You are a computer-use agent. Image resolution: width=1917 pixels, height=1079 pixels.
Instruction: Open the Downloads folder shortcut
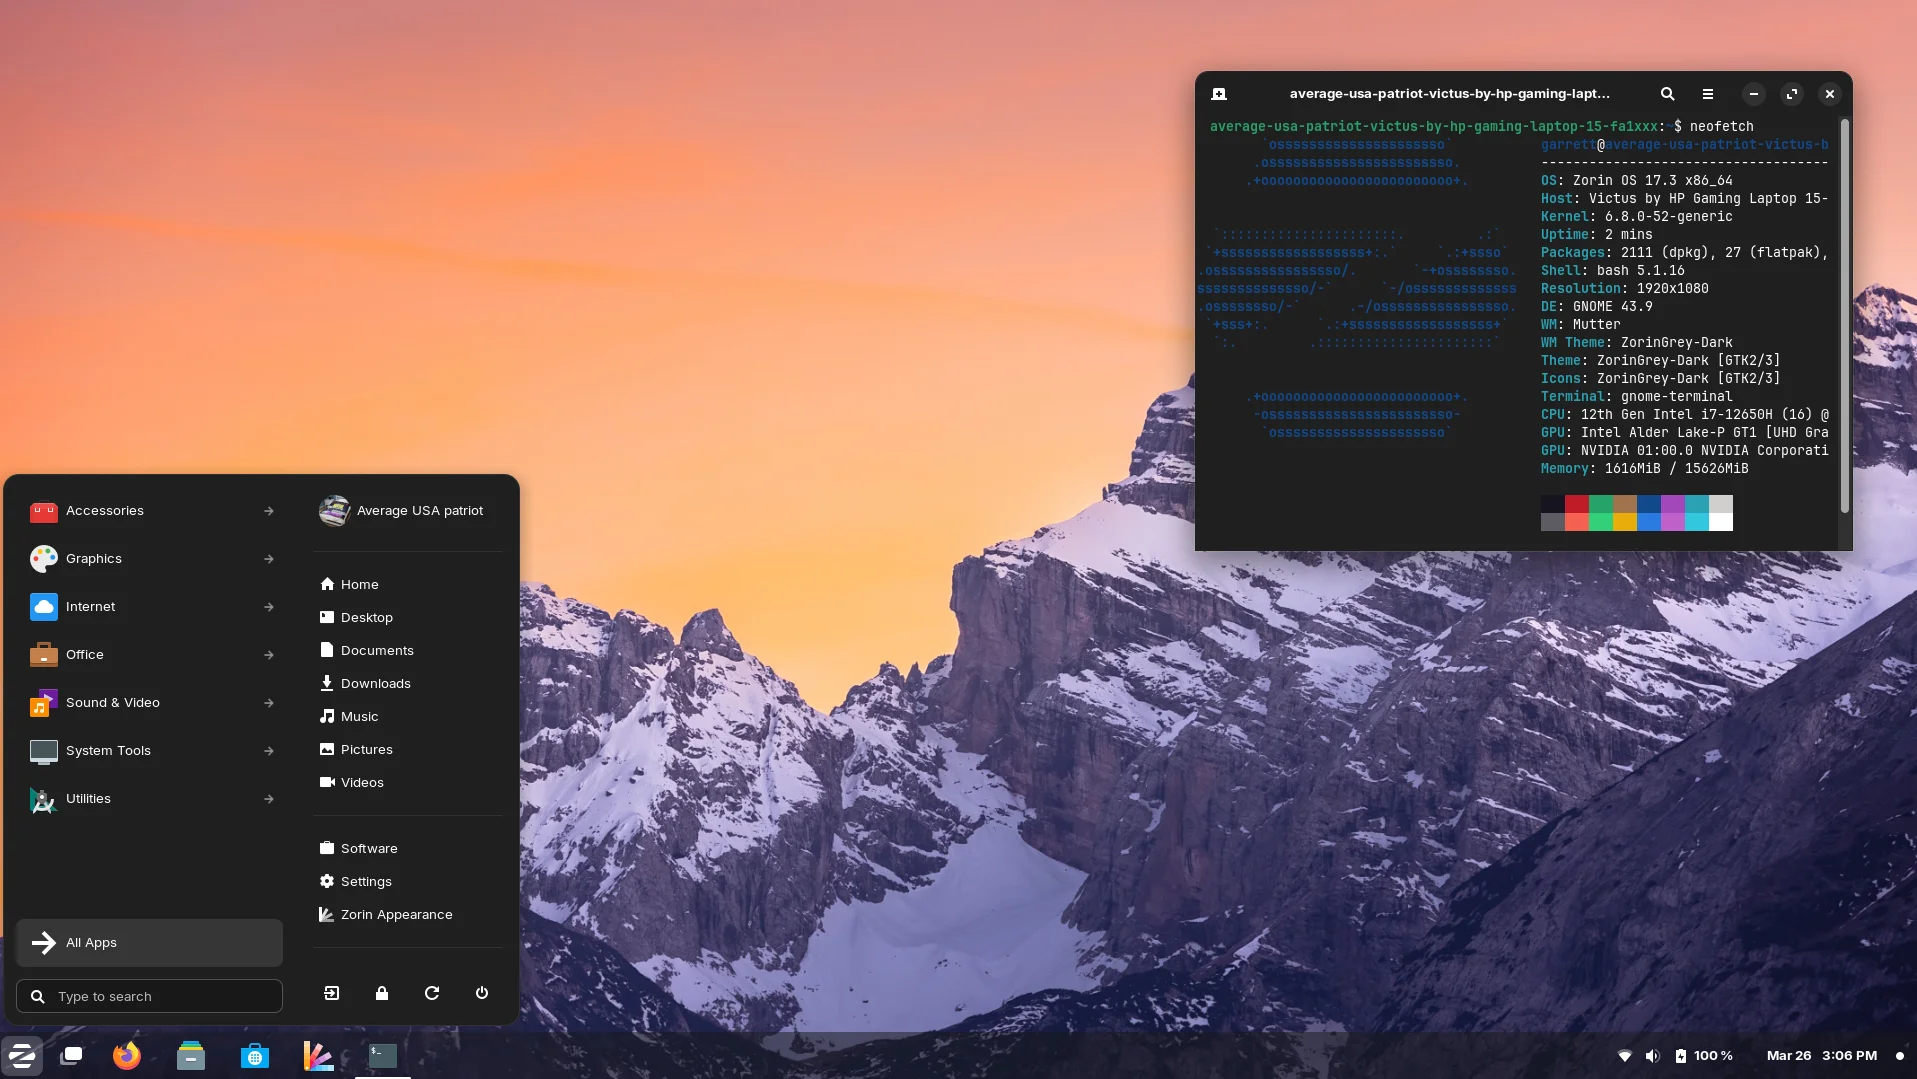[x=375, y=683]
